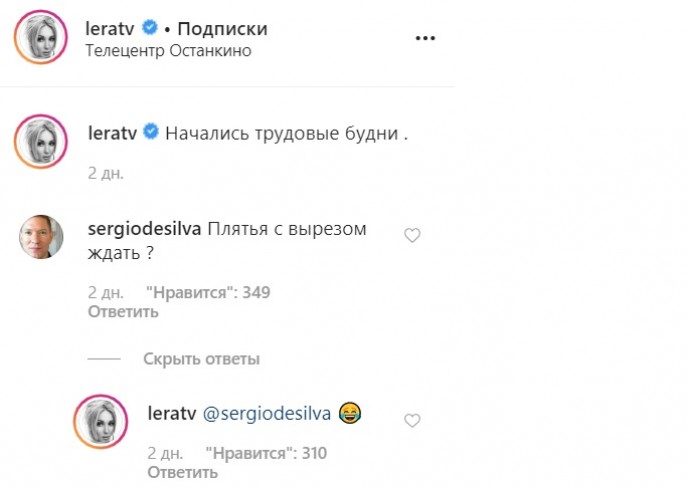Open the "Телецентр Останкино" location link
This screenshot has height=488, width=690.
pos(169,50)
